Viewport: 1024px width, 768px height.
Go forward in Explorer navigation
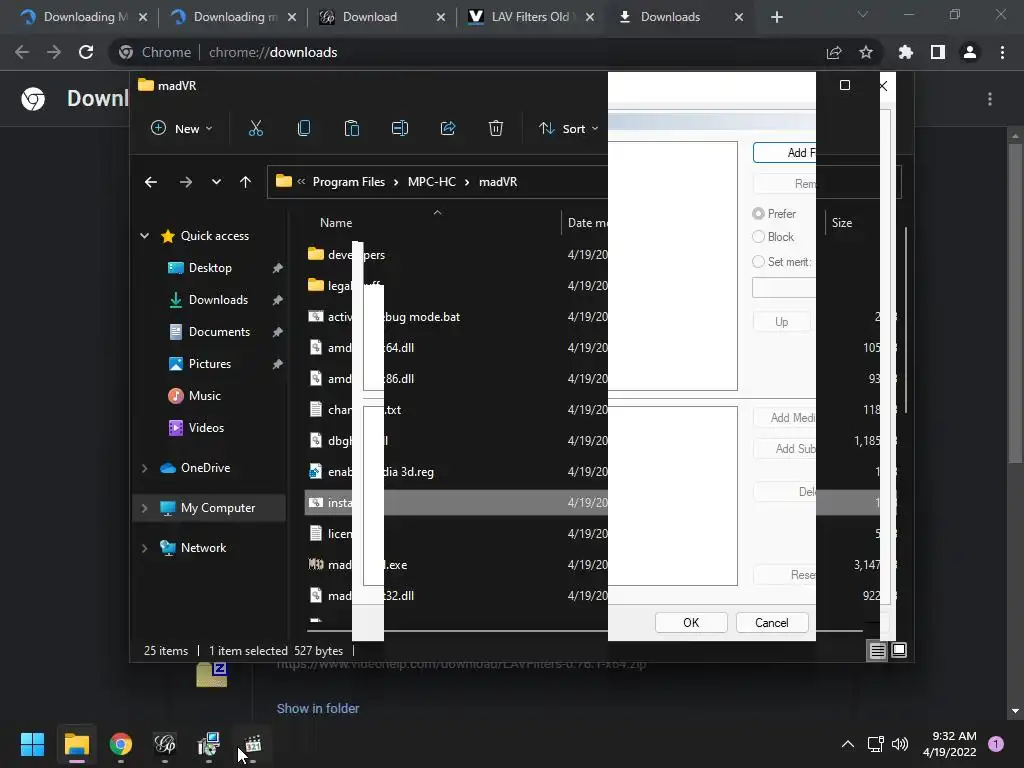click(x=185, y=182)
